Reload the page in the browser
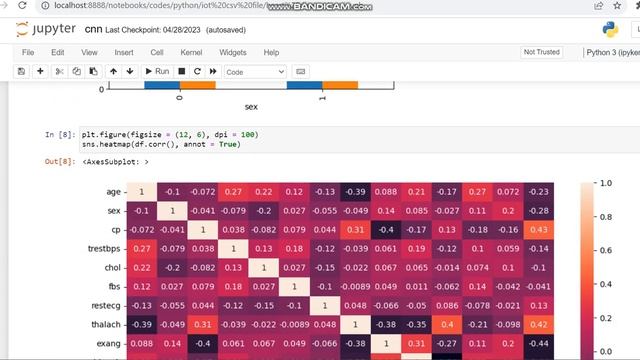Screen dimensions: 640x360 22,5
